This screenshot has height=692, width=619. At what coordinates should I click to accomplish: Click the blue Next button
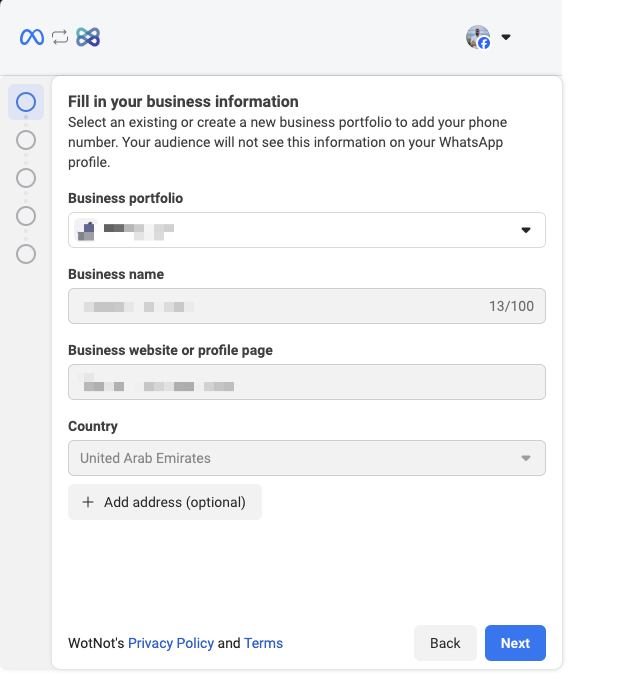pos(515,643)
